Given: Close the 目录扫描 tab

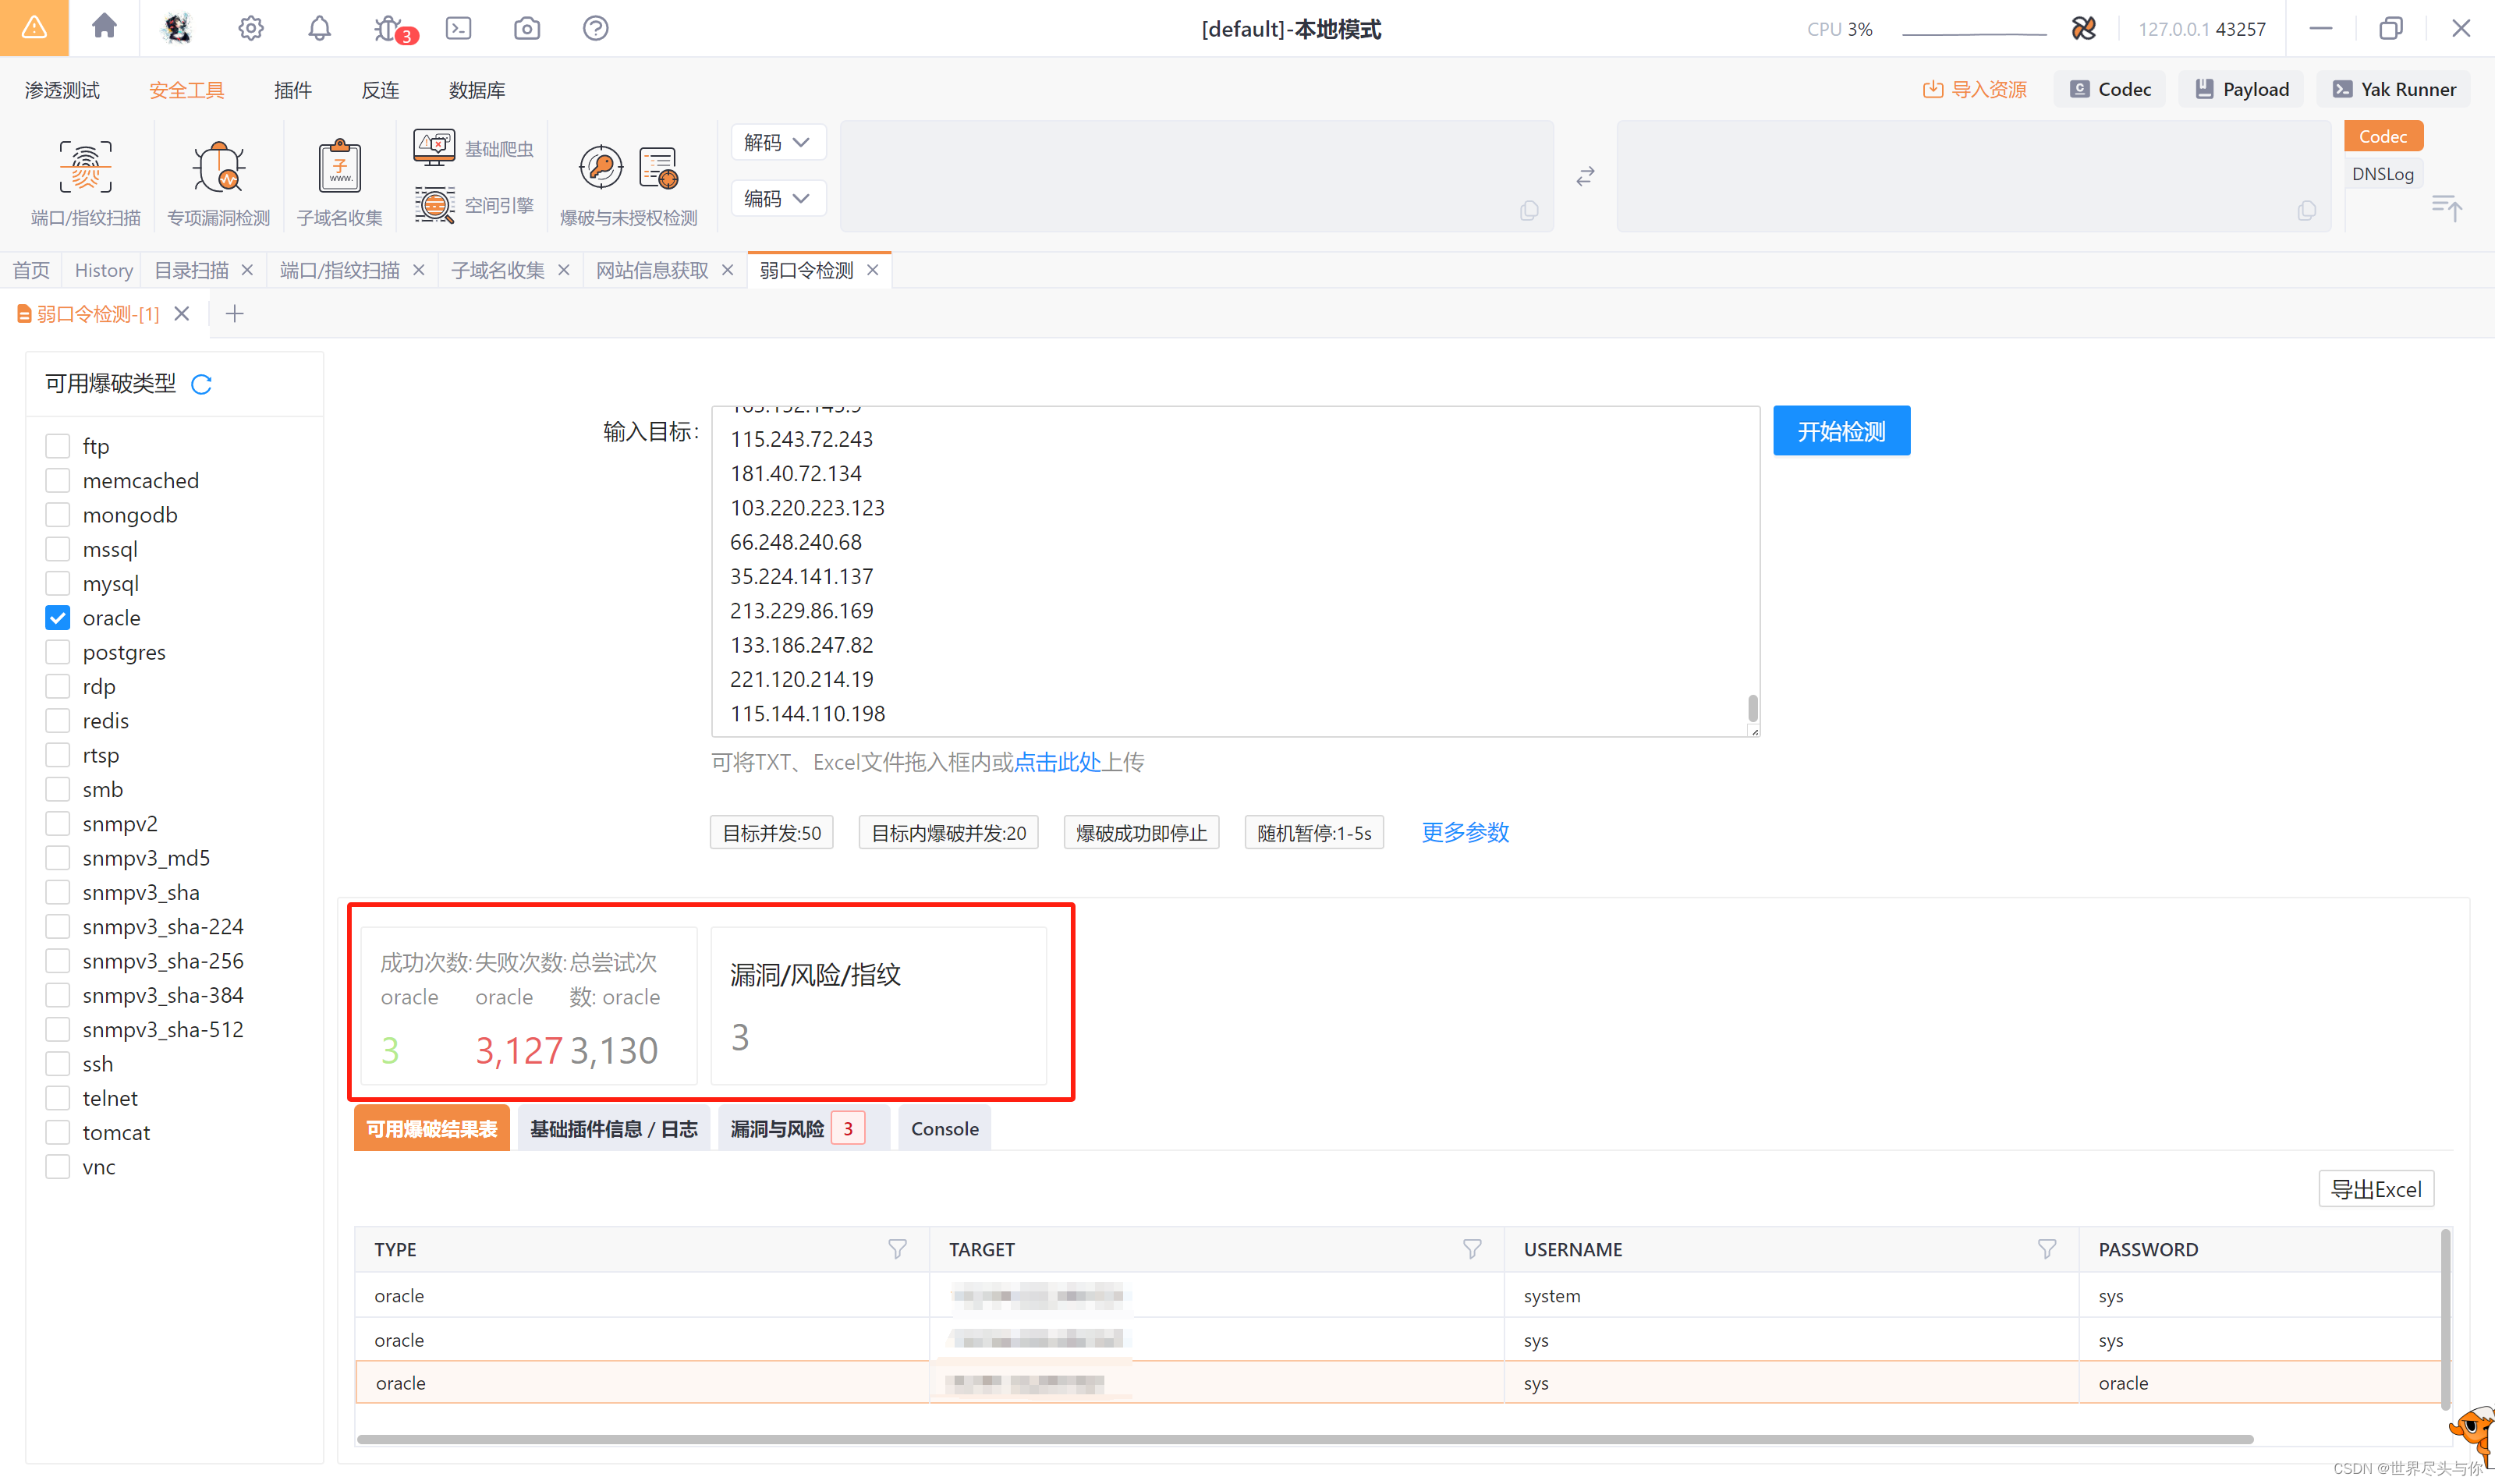Looking at the screenshot, I should (x=247, y=270).
